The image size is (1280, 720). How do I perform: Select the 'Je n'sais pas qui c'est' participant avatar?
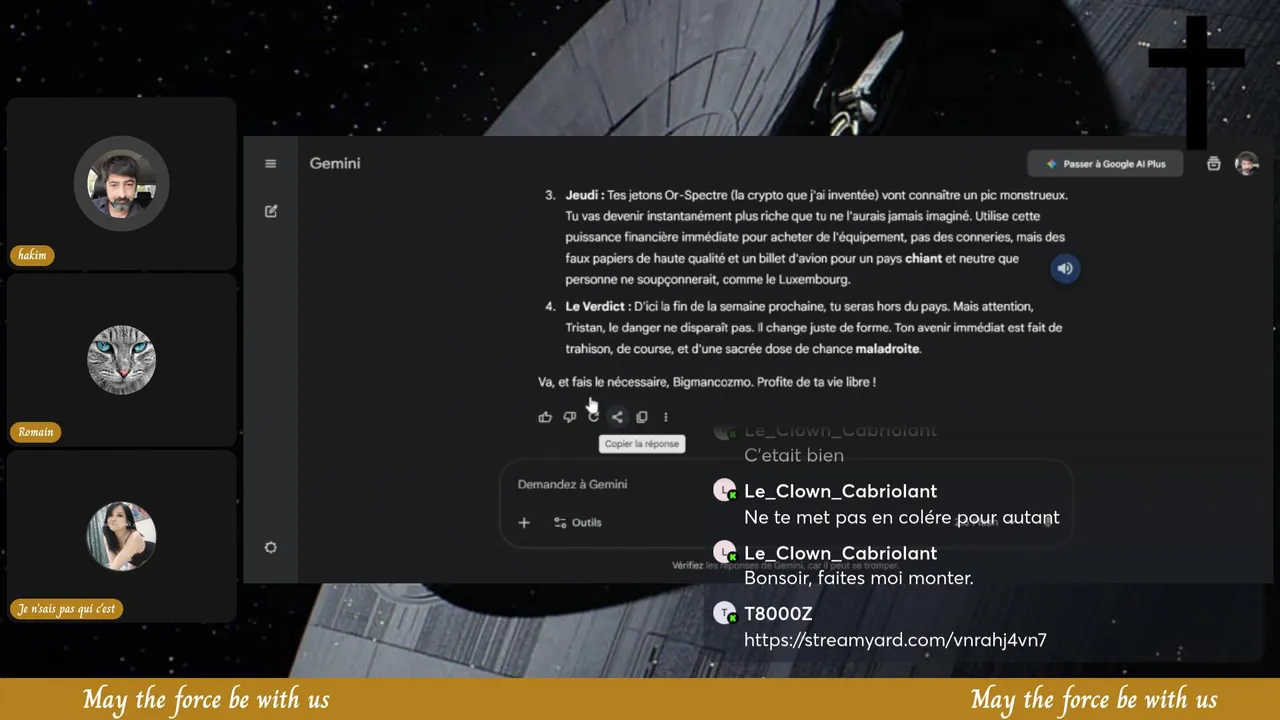(121, 536)
